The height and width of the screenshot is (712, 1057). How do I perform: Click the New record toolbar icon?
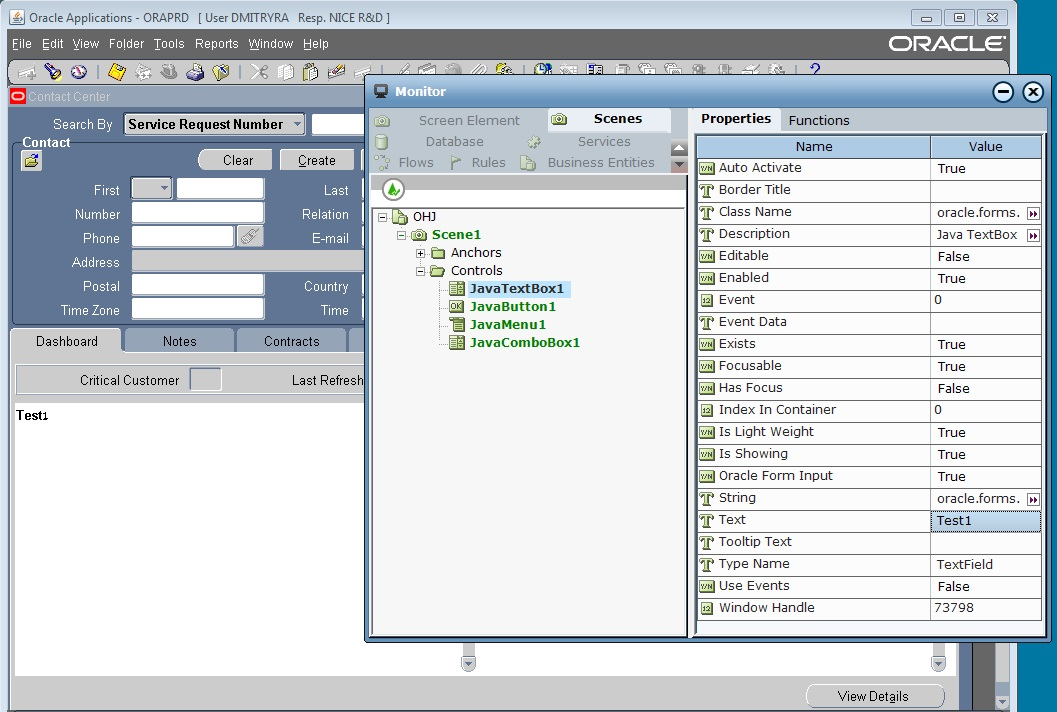27,71
